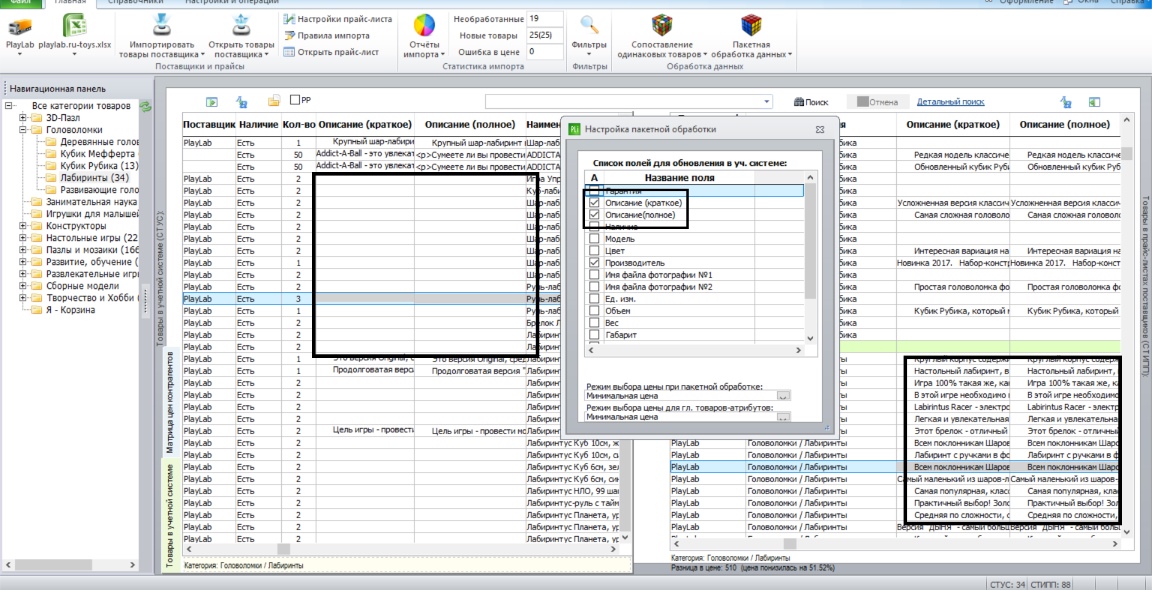Uncheck Описание(полное) field checkbox
1152x590 pixels.
click(594, 215)
